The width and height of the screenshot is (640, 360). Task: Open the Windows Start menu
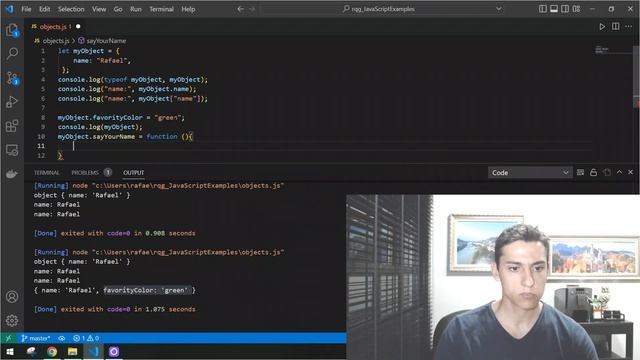pyautogui.click(x=10, y=351)
